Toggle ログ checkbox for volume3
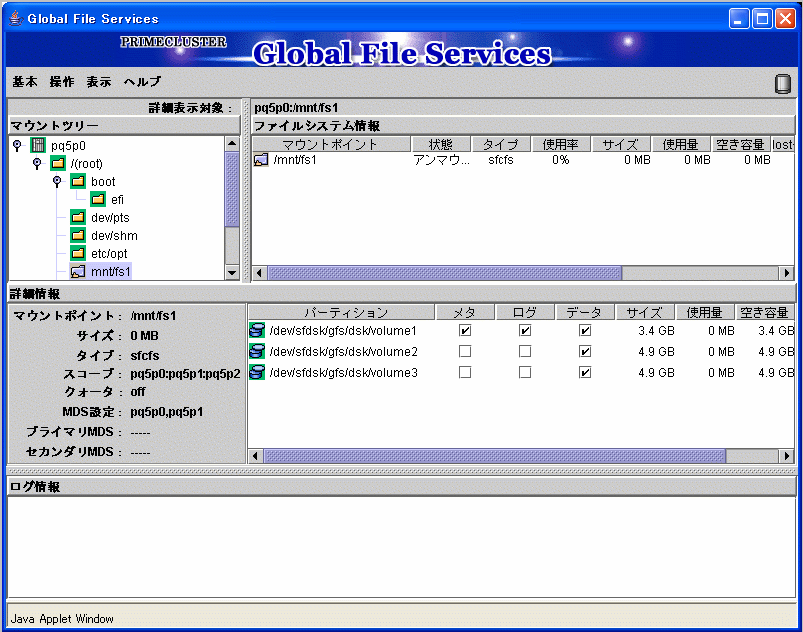803x632 pixels. (x=525, y=372)
